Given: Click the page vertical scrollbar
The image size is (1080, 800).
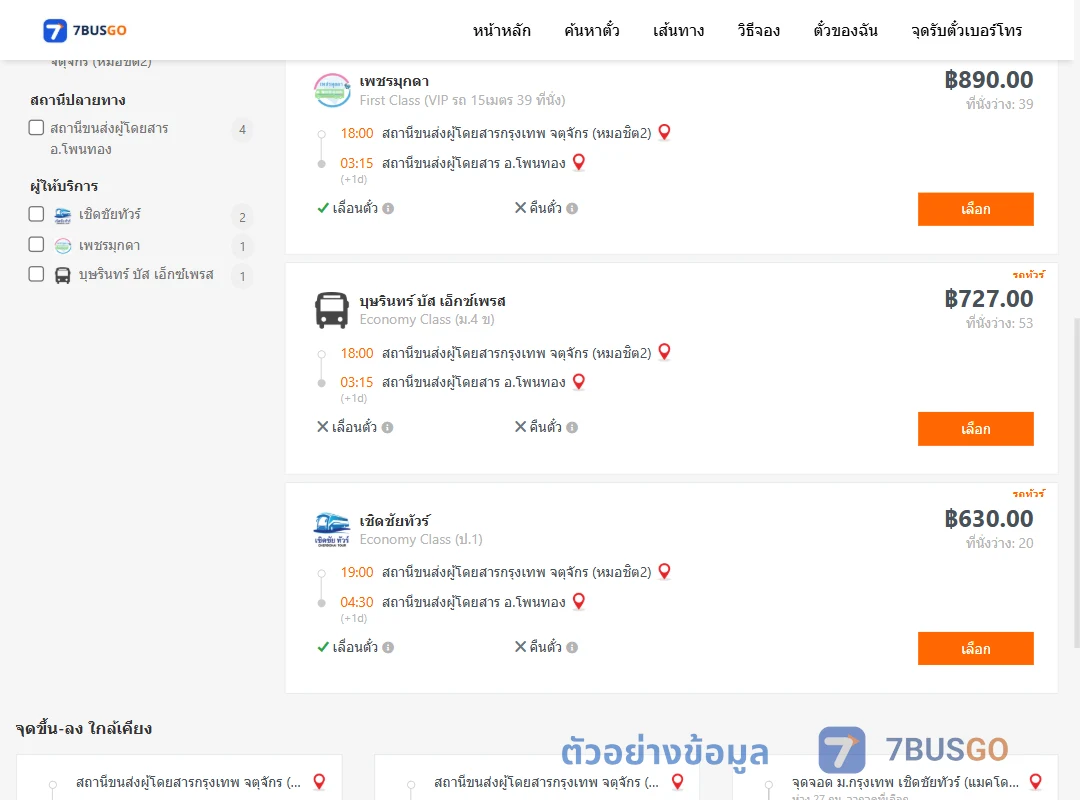Looking at the screenshot, I should point(1077,482).
